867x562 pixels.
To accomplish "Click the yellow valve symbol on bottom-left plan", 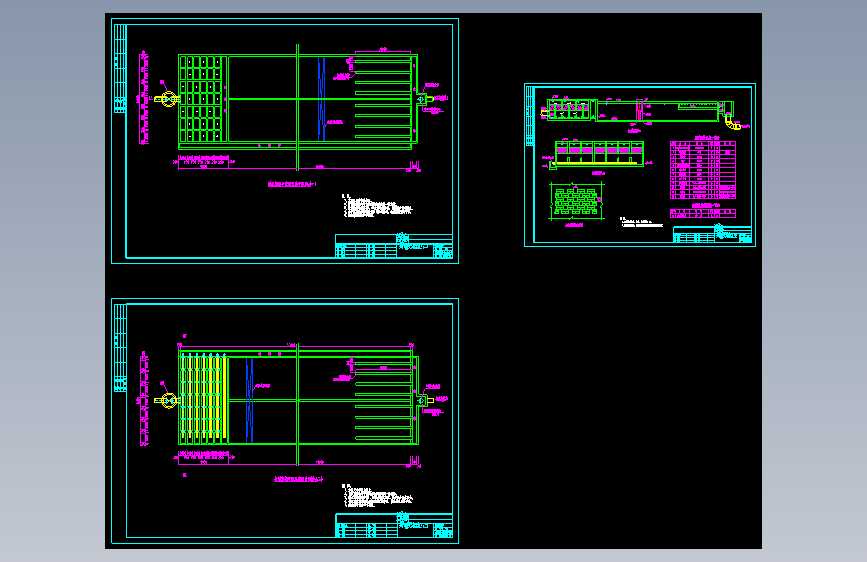I will click(167, 400).
